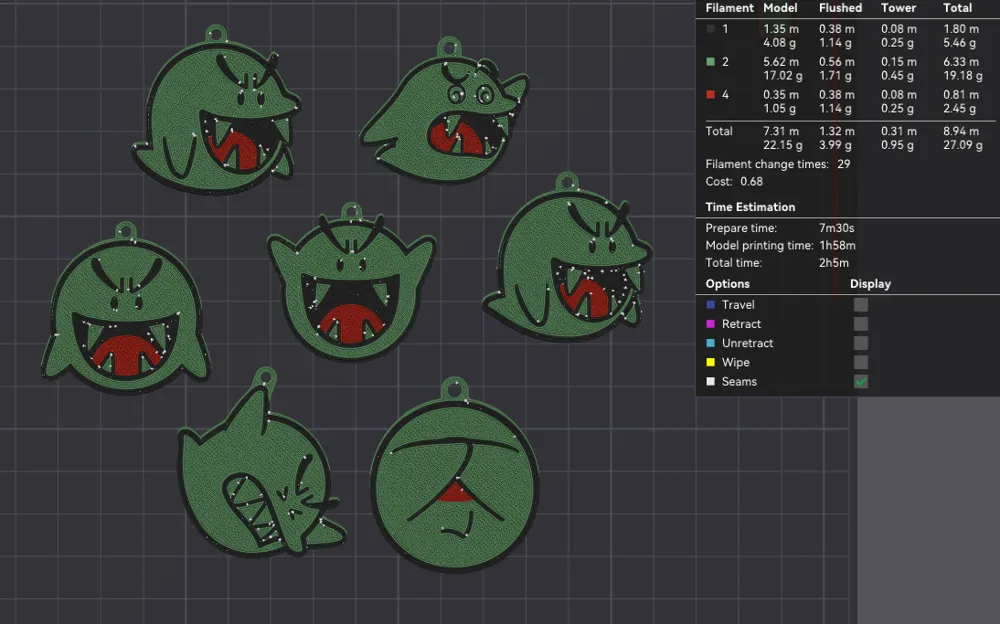Click the "0.15 m" tower value

click(x=899, y=62)
